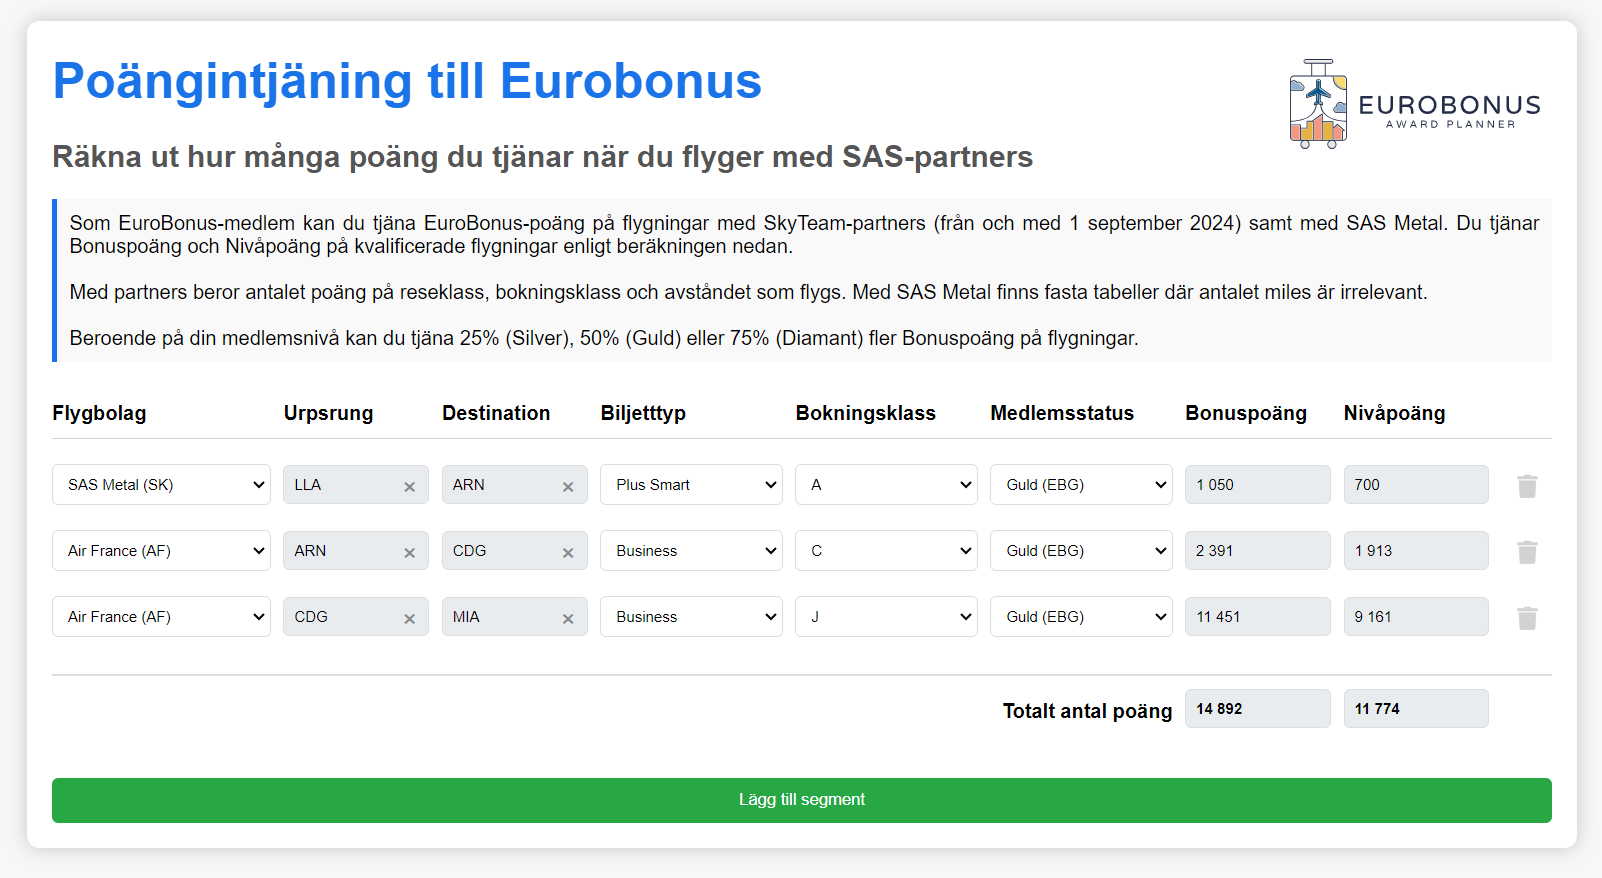Viewport: 1602px width, 878px height.
Task: Open the Plus Smart ticket type dropdown
Action: pyautogui.click(x=691, y=485)
